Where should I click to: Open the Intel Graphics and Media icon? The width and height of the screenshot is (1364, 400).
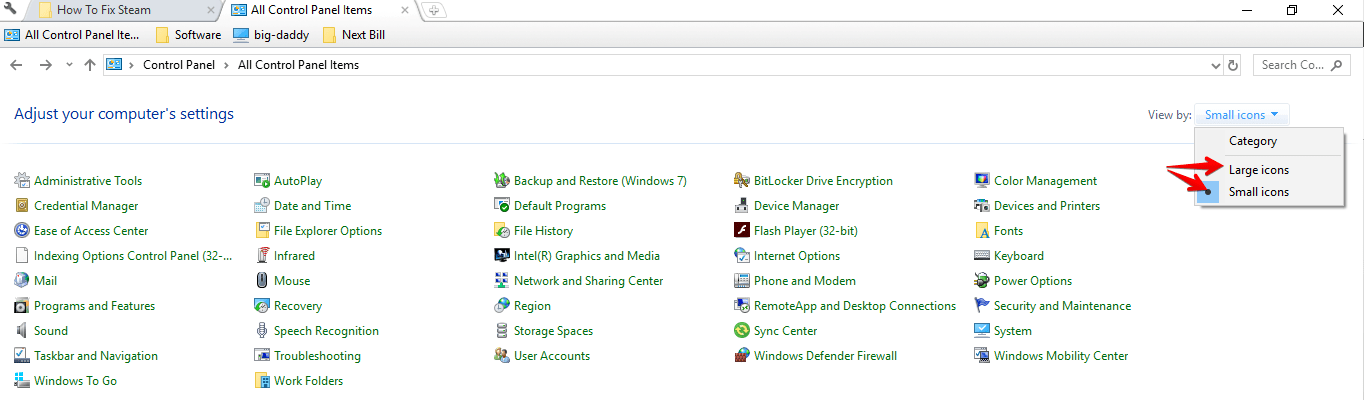click(502, 256)
